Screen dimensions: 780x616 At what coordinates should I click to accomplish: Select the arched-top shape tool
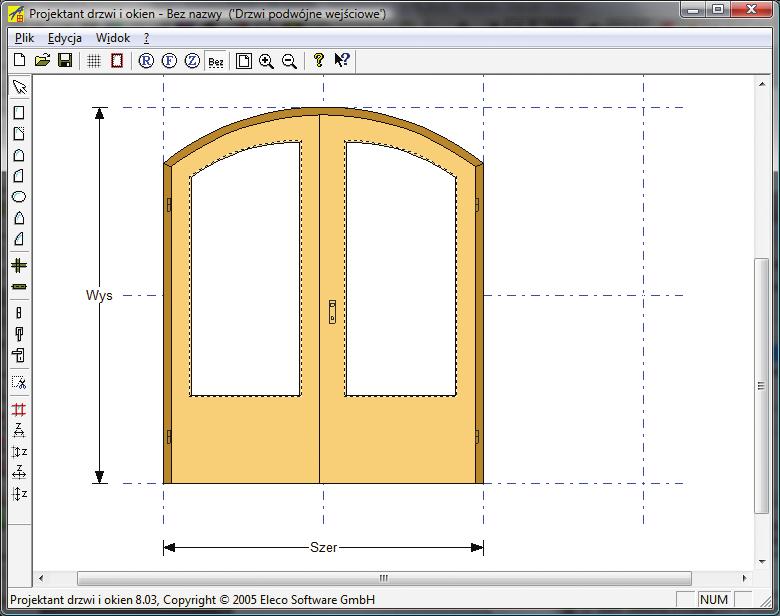(19, 155)
